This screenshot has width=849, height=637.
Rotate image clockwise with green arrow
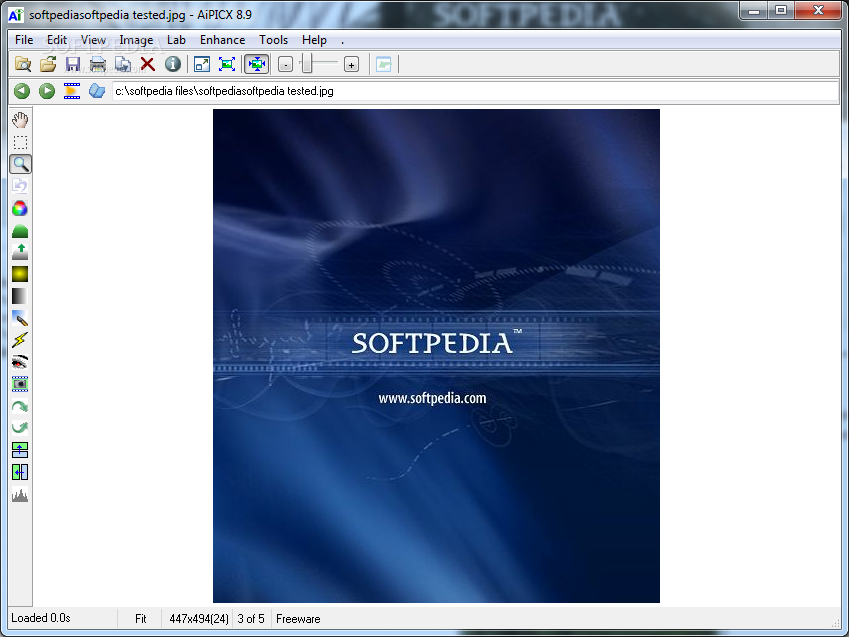coord(20,406)
